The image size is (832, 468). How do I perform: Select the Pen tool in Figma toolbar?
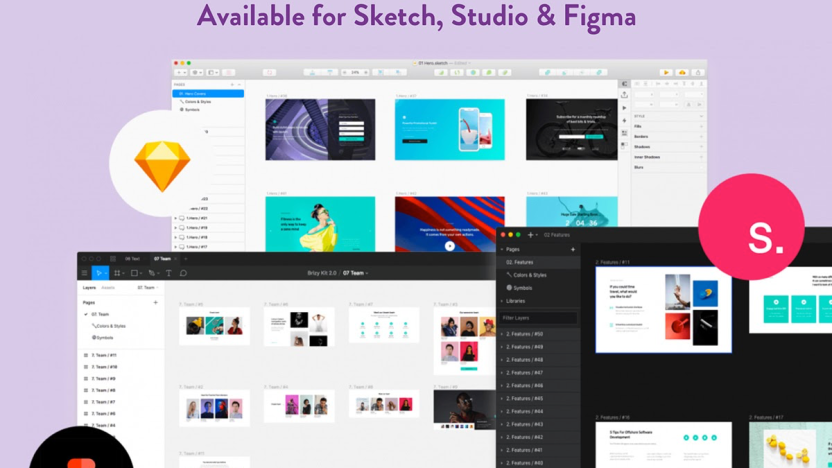pos(152,273)
